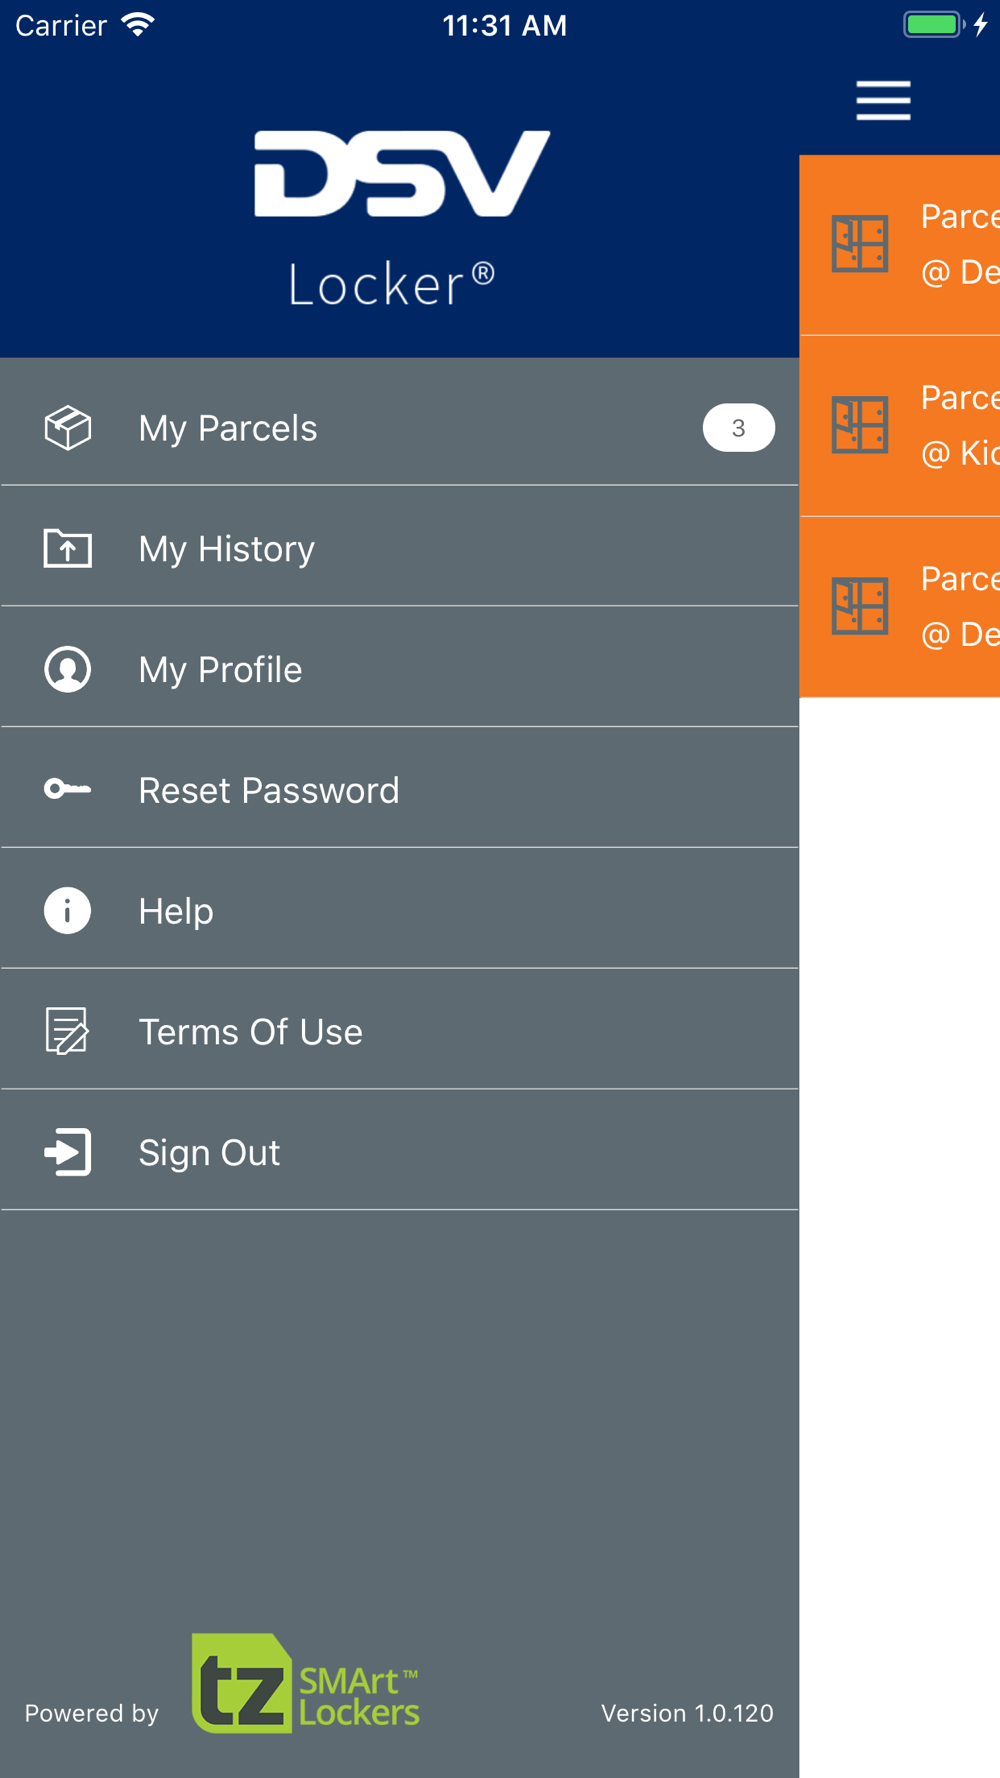This screenshot has height=1778, width=1000.
Task: Click the Terms Of Use document icon
Action: coord(68,1031)
